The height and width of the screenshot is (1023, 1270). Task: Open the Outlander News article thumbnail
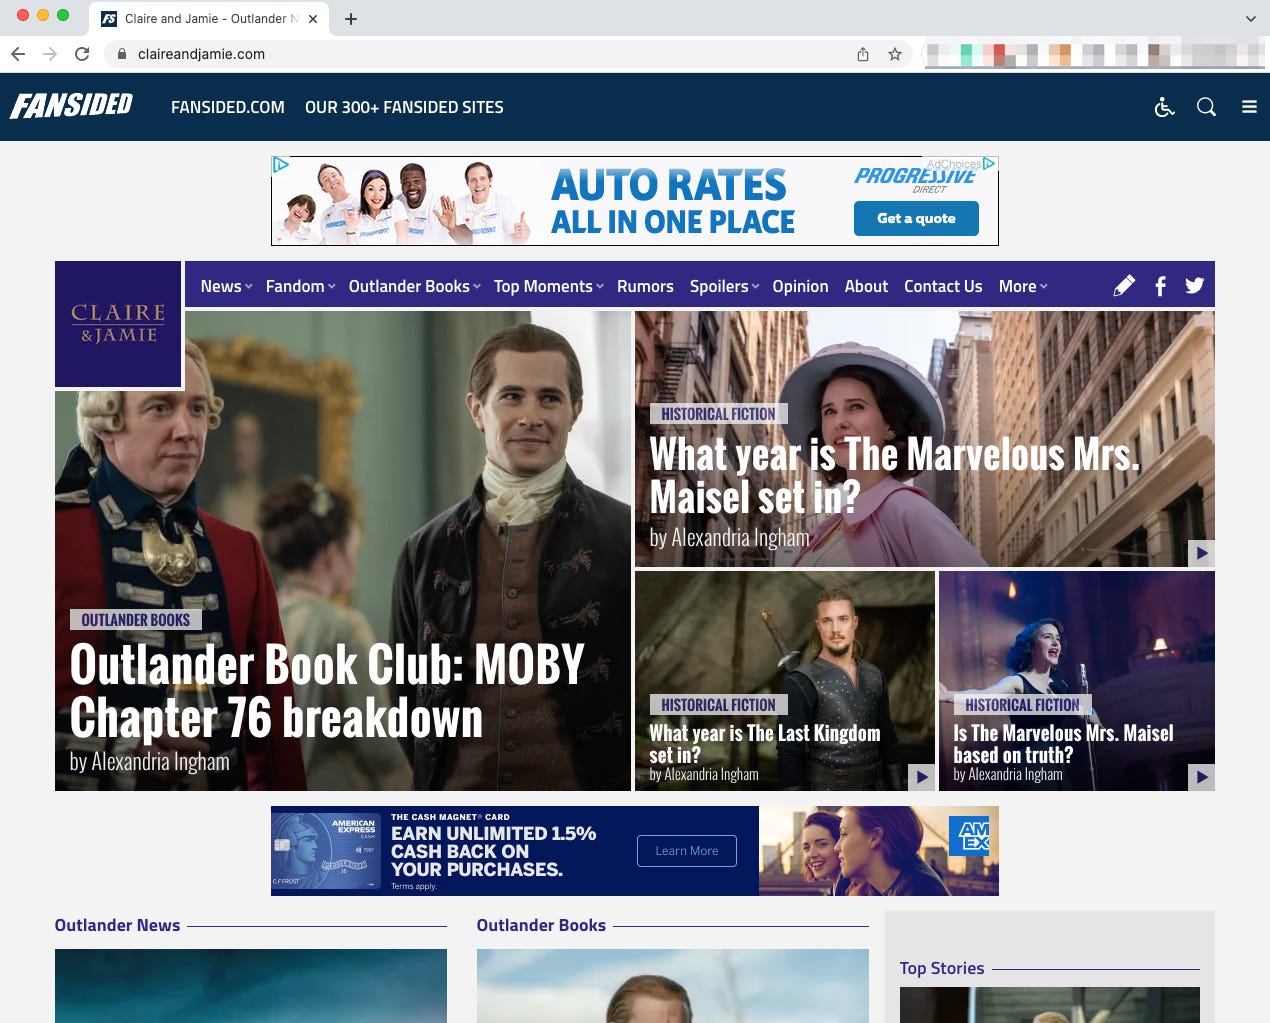point(251,986)
